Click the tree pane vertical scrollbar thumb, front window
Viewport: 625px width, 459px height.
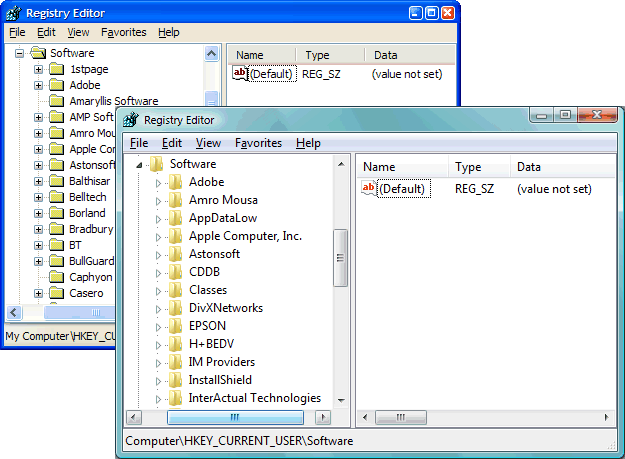(340, 258)
